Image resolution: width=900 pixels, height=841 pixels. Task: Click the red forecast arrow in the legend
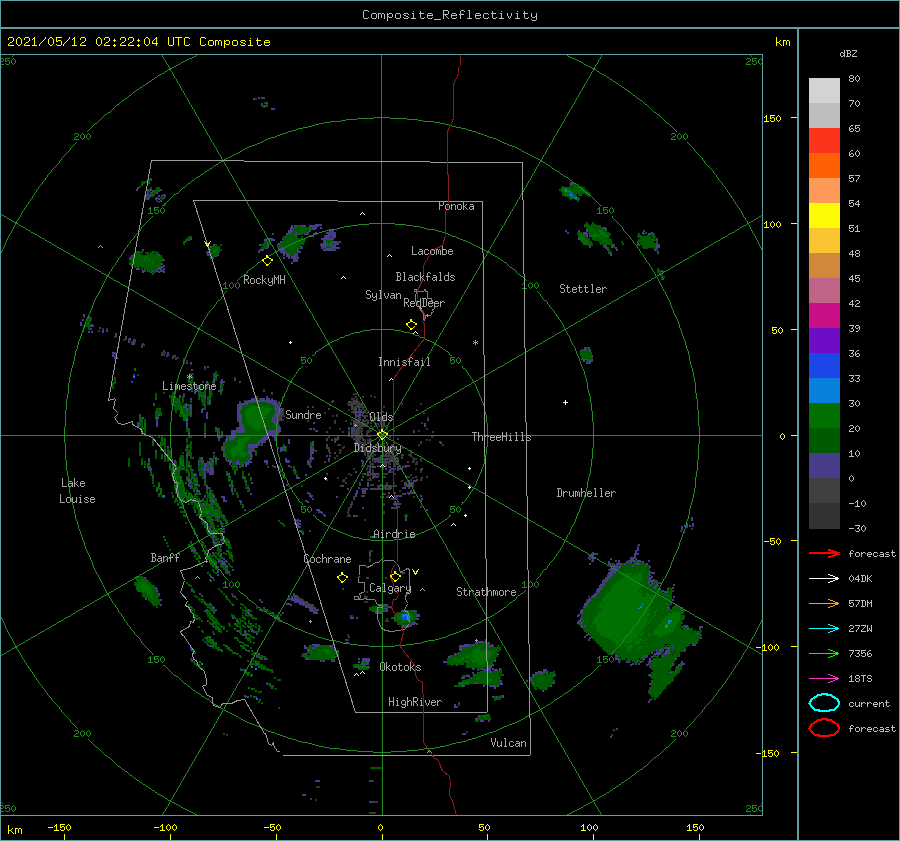[824, 553]
